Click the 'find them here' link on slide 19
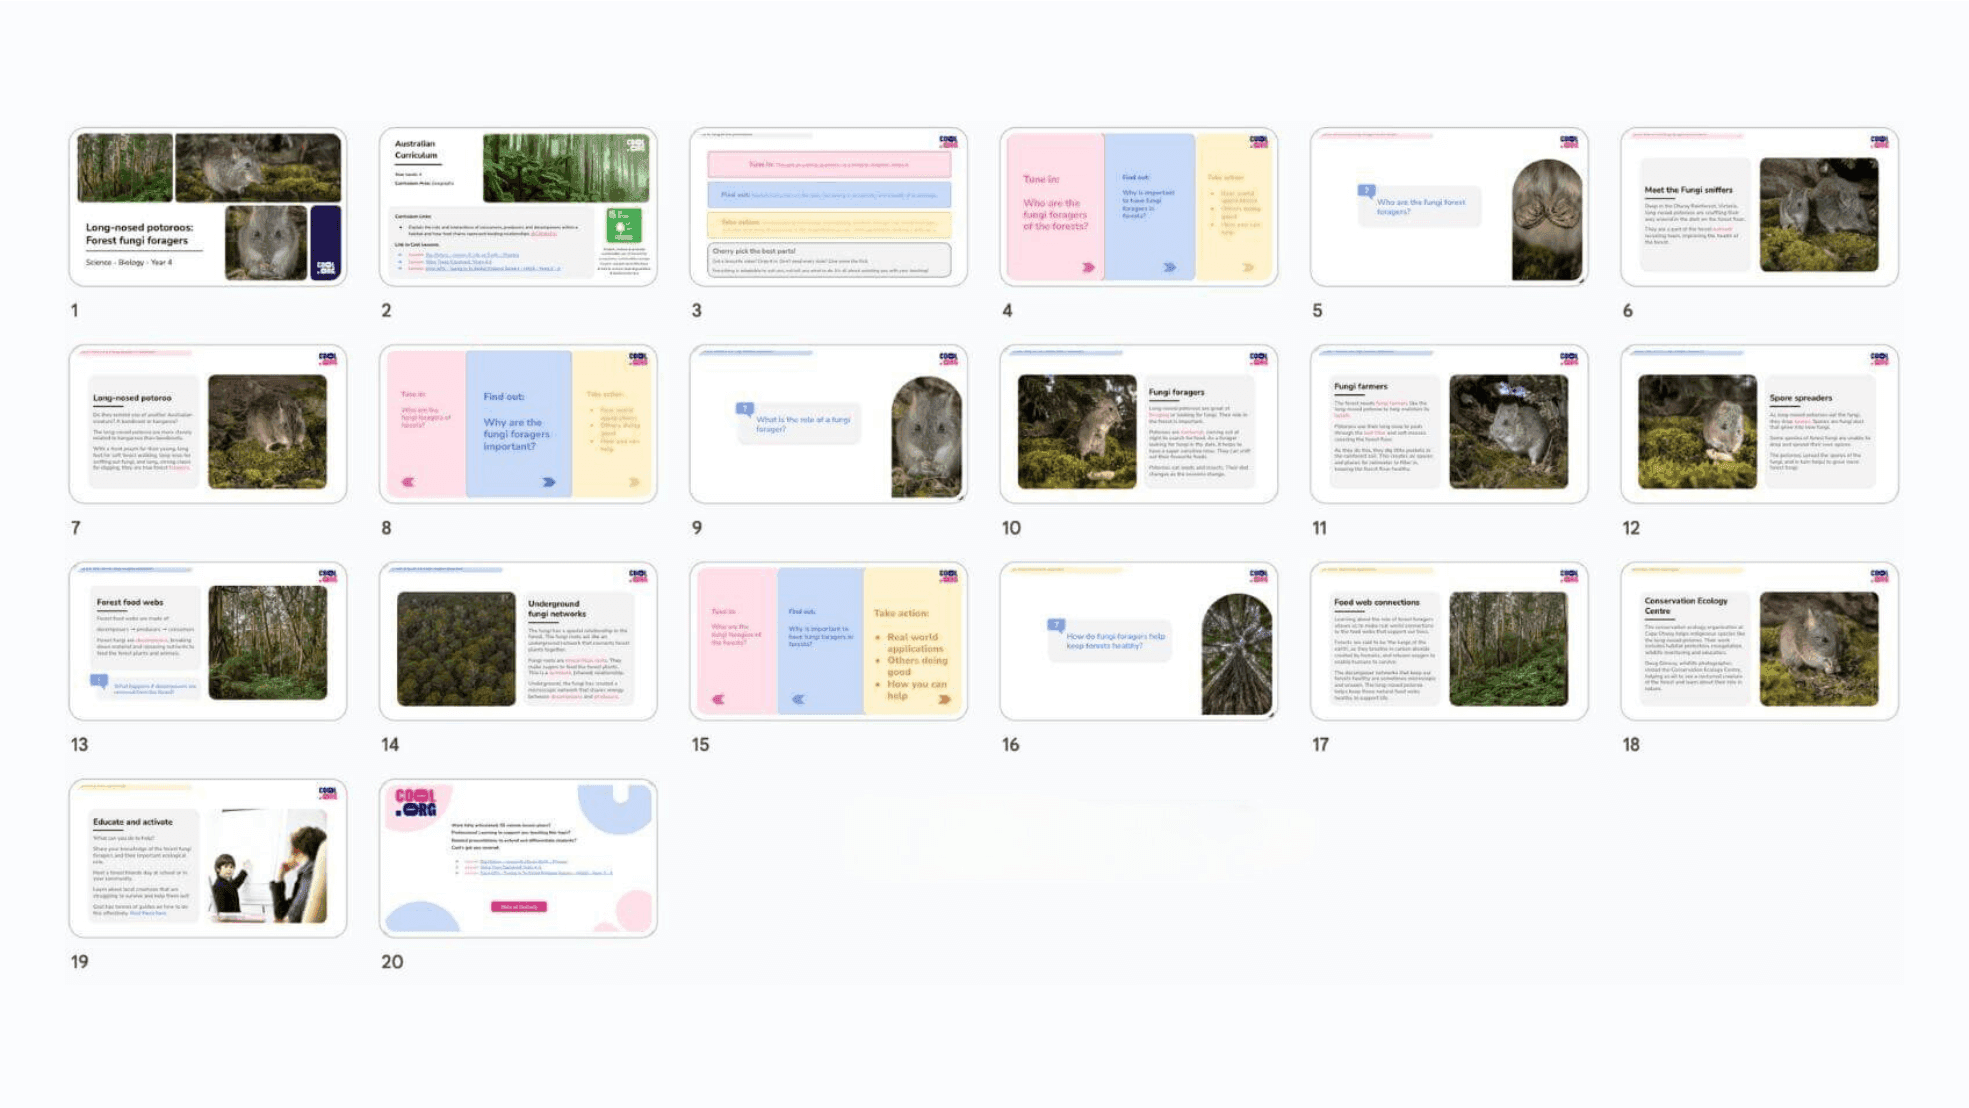Screen dimensions: 1969x1108 point(148,913)
